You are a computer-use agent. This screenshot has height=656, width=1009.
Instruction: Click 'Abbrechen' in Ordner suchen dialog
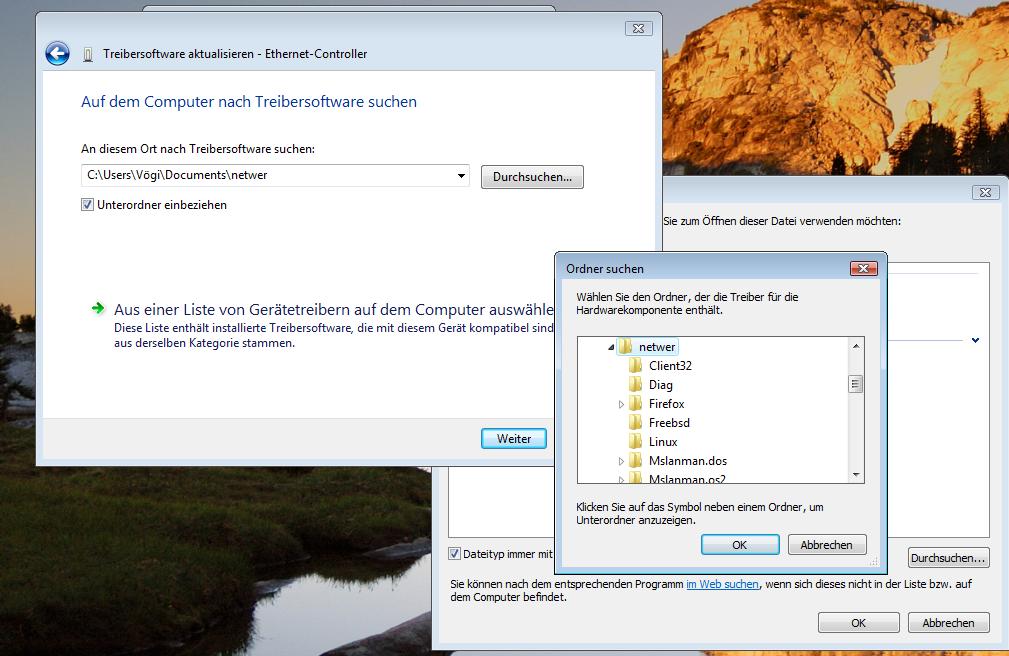[826, 545]
